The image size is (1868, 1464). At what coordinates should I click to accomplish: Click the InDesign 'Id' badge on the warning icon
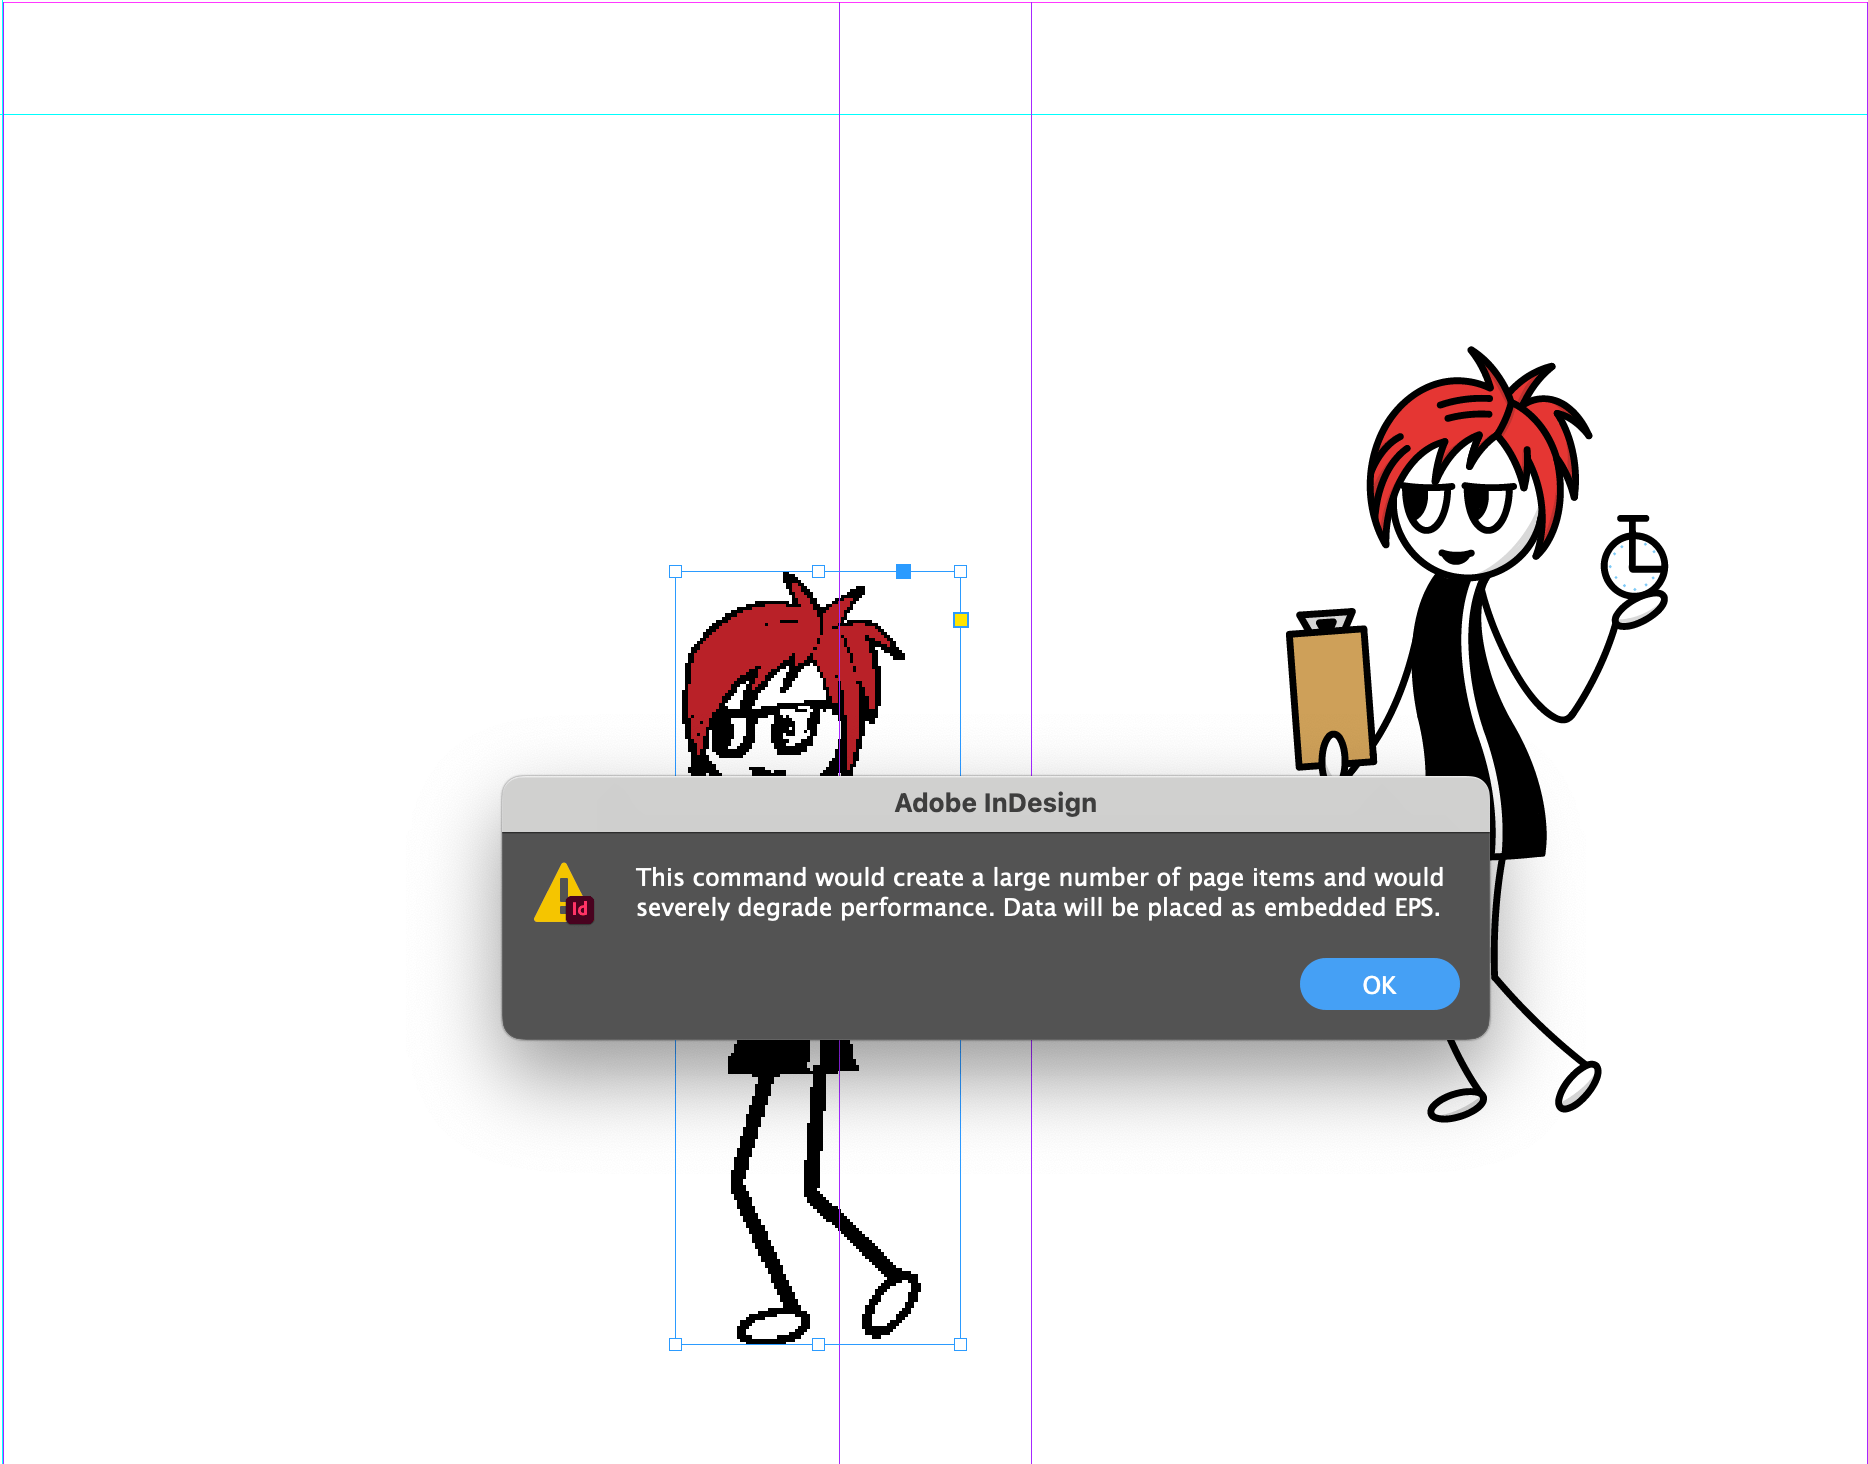(580, 911)
